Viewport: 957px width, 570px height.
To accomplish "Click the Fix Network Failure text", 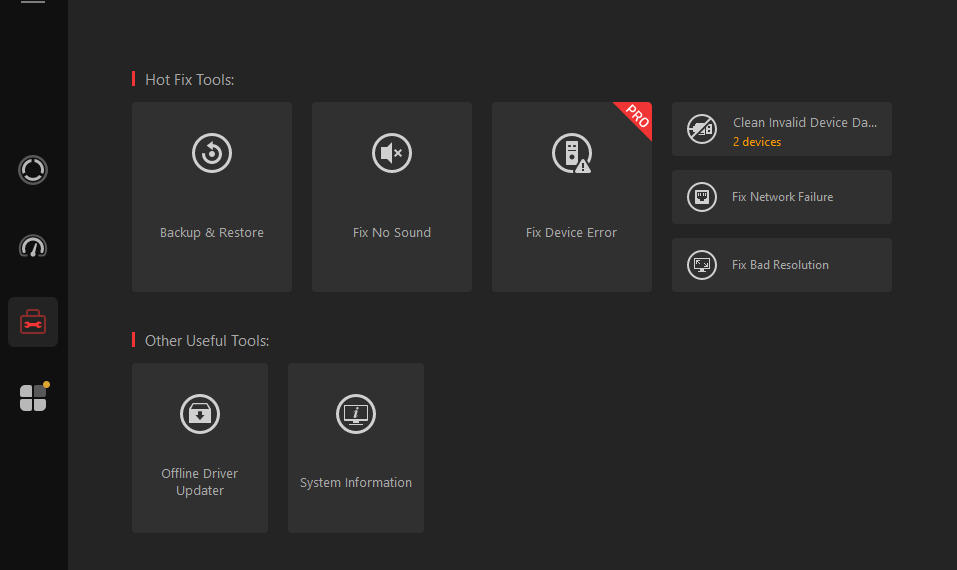I will tap(782, 197).
